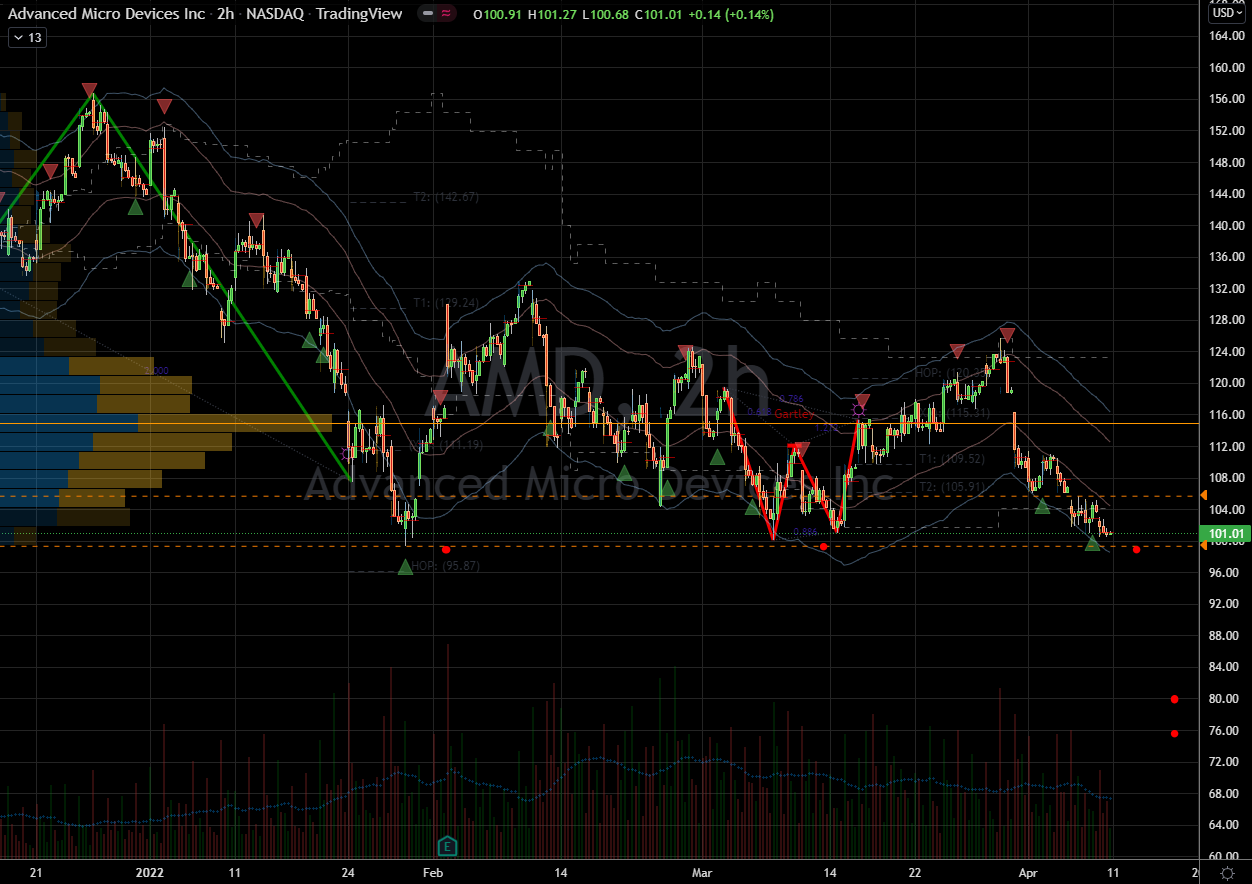Screen dimensions: 1252x884
Task: Click the pink wave icon in header pill
Action: click(x=447, y=14)
